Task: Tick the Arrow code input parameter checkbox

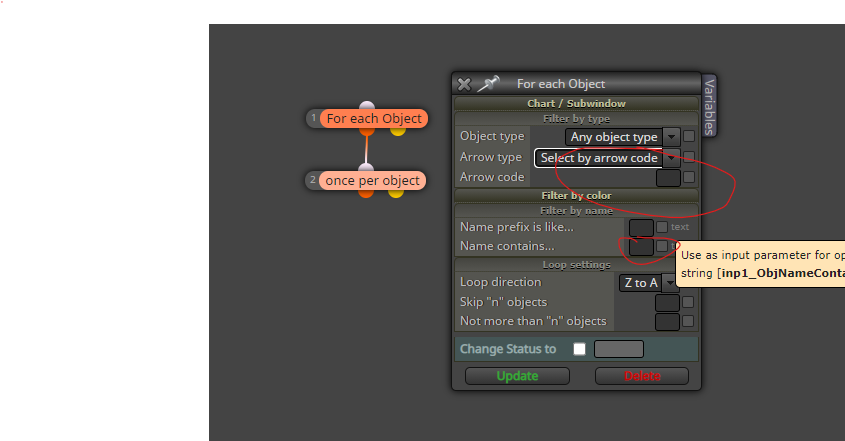Action: click(689, 177)
